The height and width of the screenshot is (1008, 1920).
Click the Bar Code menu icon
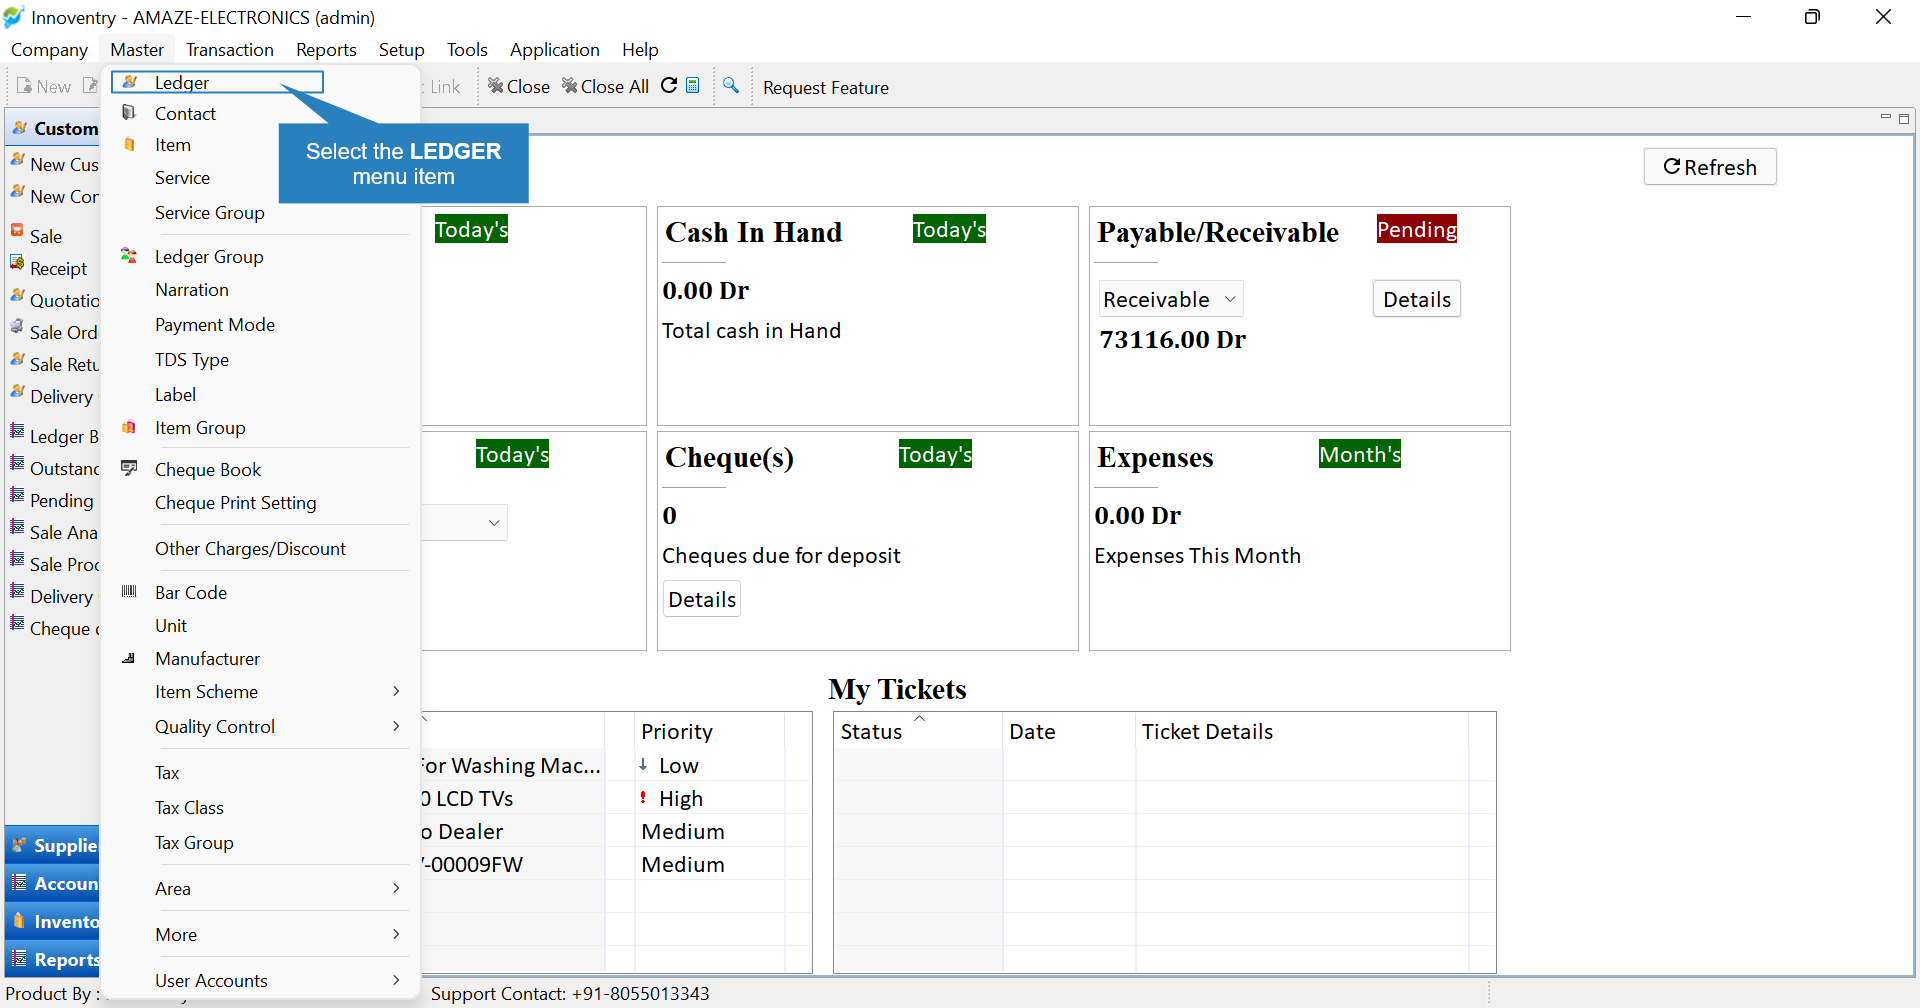(129, 592)
